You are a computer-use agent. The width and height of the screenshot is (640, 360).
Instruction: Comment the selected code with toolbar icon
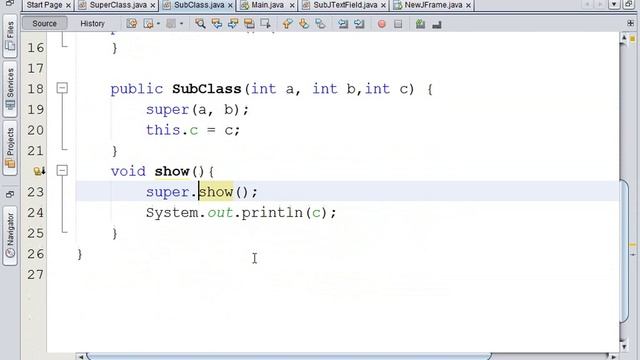click(420, 24)
